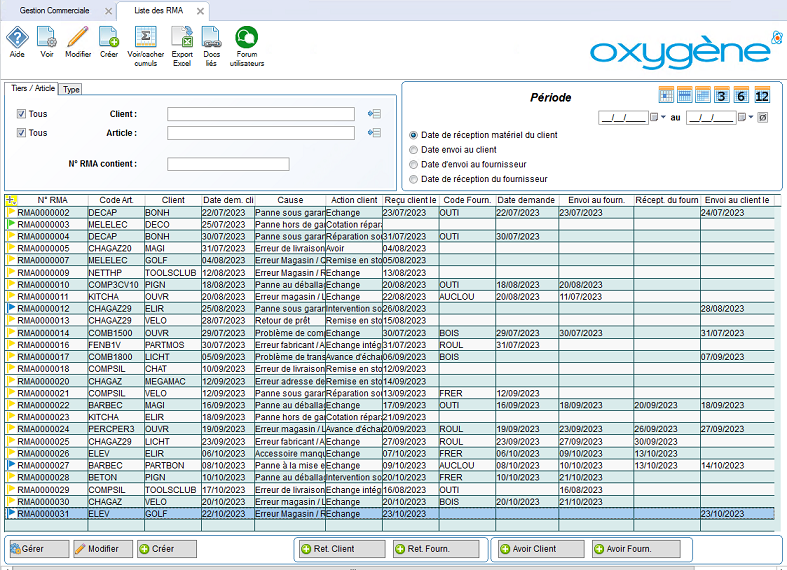
Task: Set period to 12 months
Action: pyautogui.click(x=762, y=96)
